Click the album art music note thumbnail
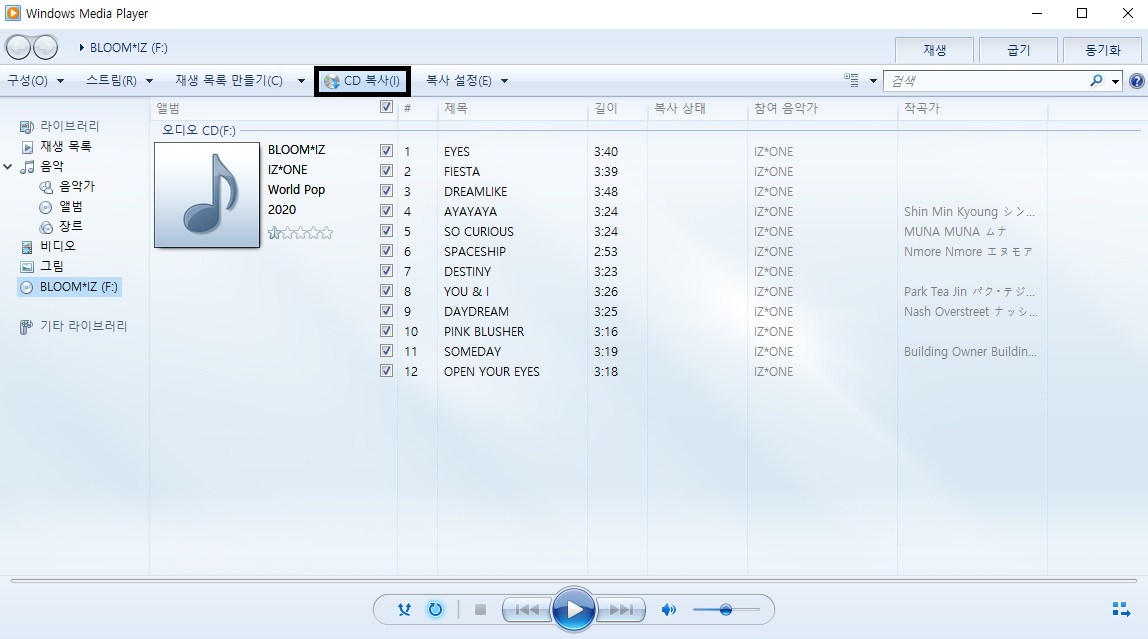 click(x=207, y=195)
